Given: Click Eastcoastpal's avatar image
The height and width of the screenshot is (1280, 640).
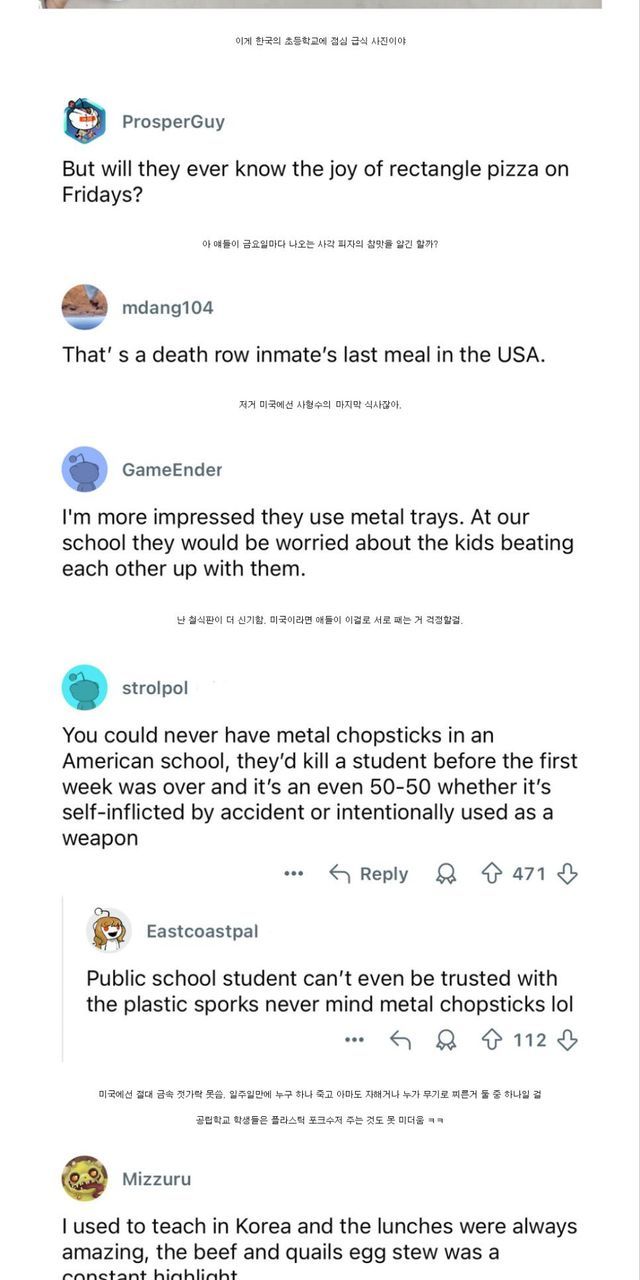Looking at the screenshot, I should coord(109,931).
